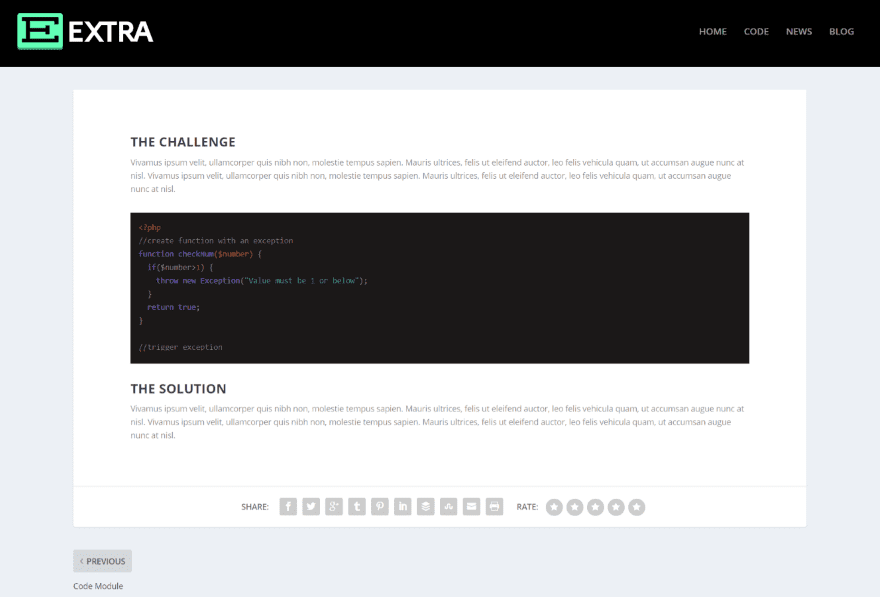Open the Code Module post link
The width and height of the screenshot is (880, 597).
tap(98, 586)
